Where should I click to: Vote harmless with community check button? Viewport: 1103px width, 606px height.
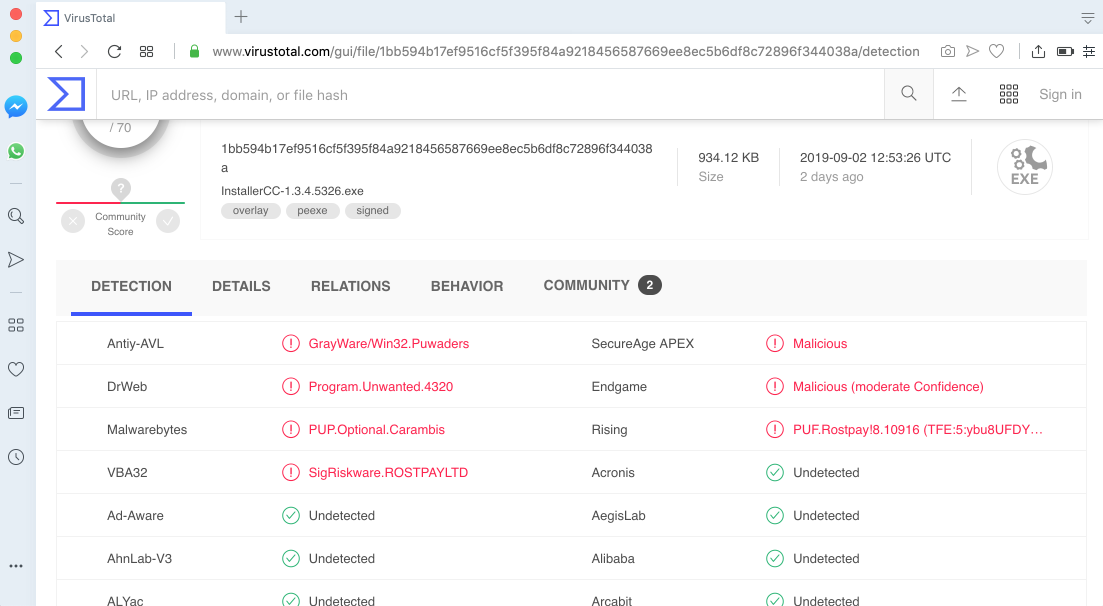(168, 221)
